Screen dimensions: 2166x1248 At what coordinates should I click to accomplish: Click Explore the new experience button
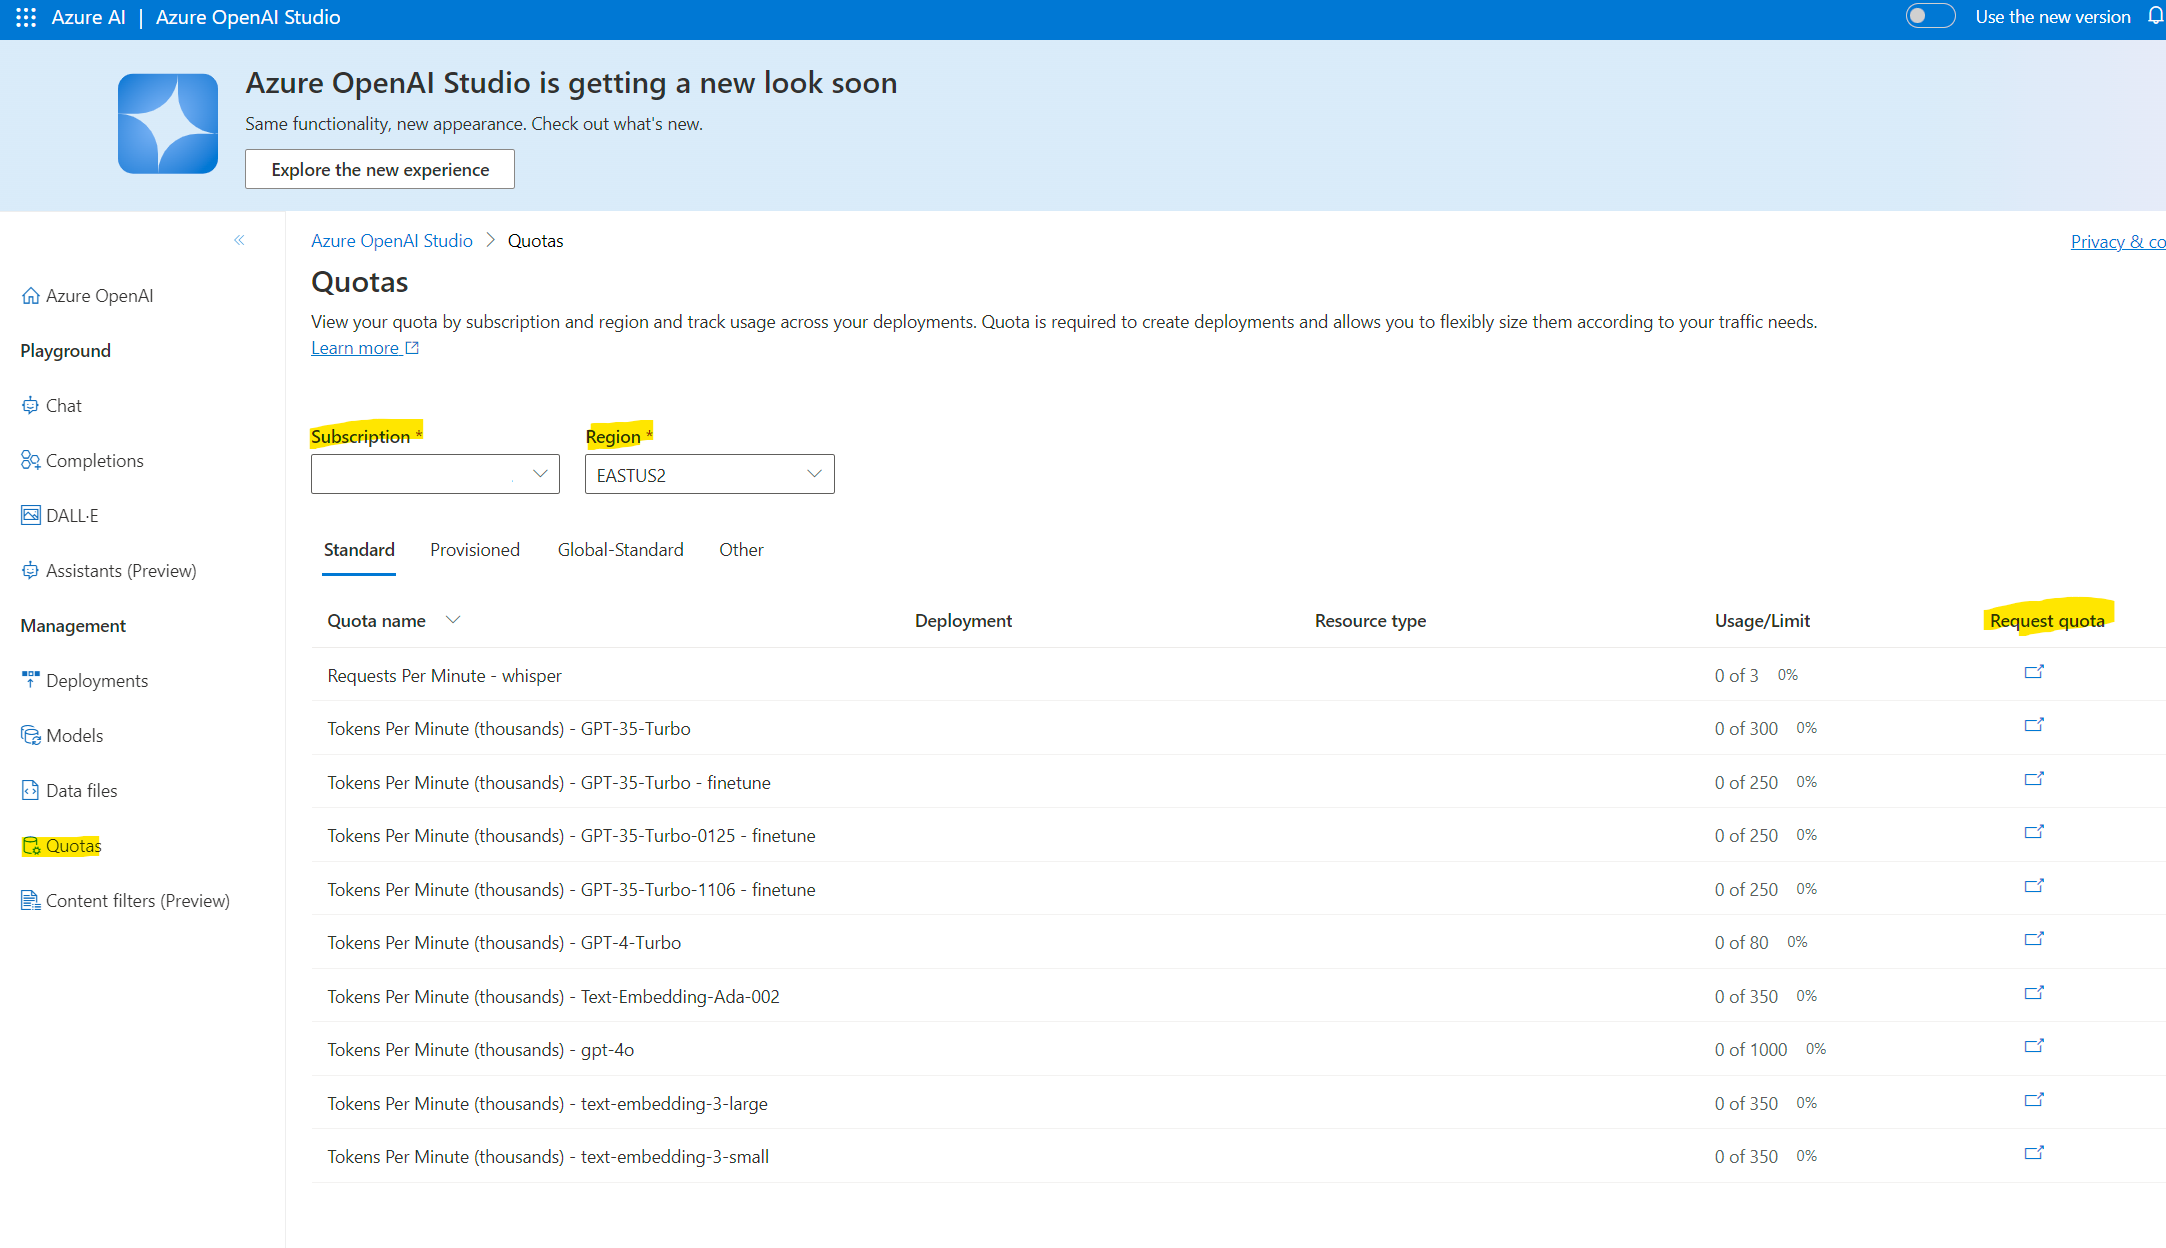[x=380, y=169]
